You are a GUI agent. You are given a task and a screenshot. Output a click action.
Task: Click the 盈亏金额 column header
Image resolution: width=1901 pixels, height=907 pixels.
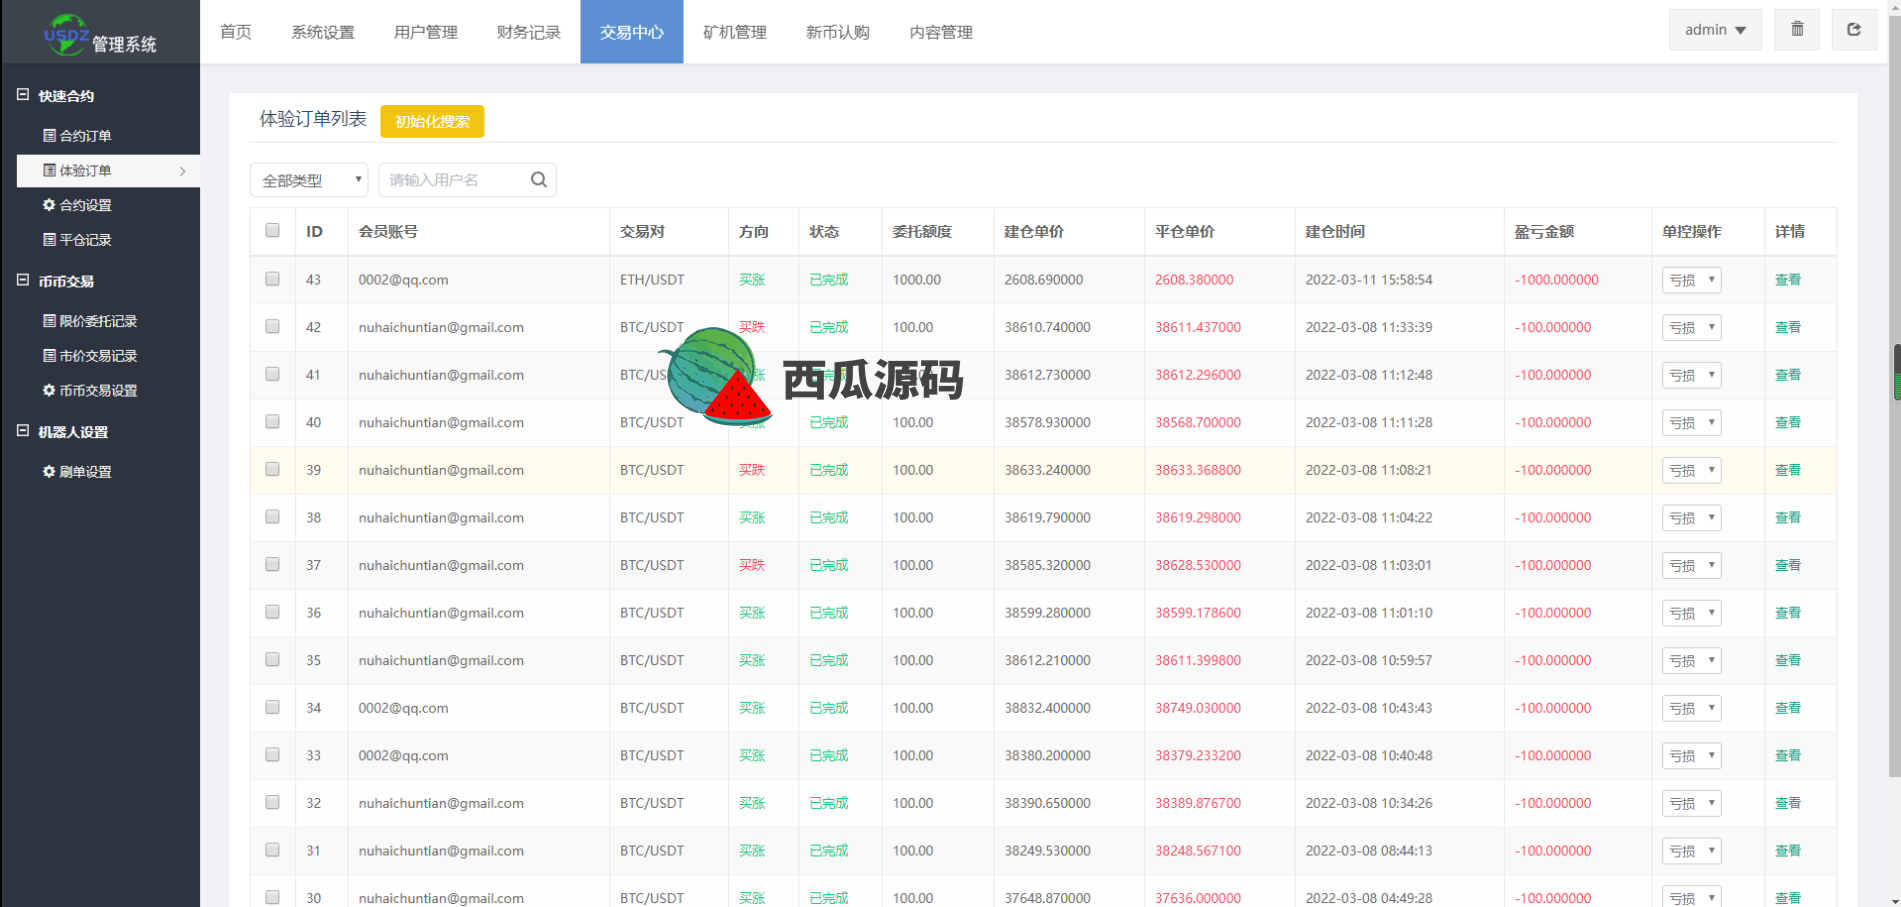(x=1544, y=231)
